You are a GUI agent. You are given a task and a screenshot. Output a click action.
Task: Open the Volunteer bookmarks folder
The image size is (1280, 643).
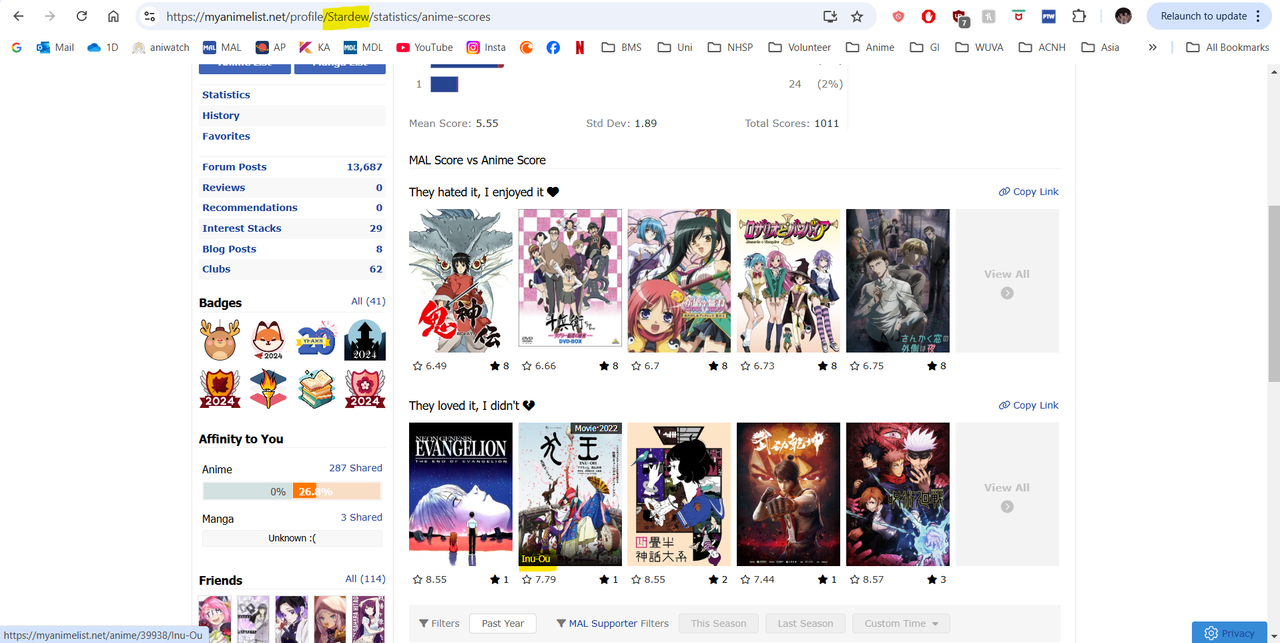799,47
